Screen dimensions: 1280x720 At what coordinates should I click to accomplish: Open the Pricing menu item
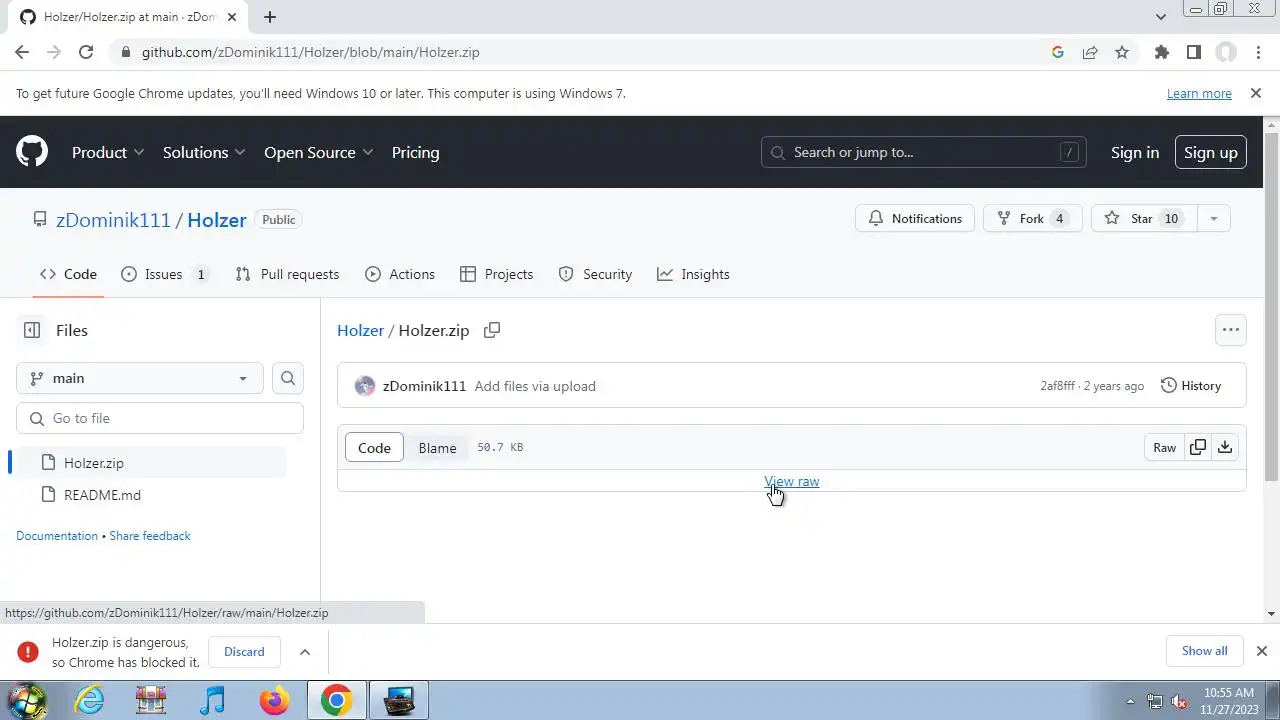(415, 152)
